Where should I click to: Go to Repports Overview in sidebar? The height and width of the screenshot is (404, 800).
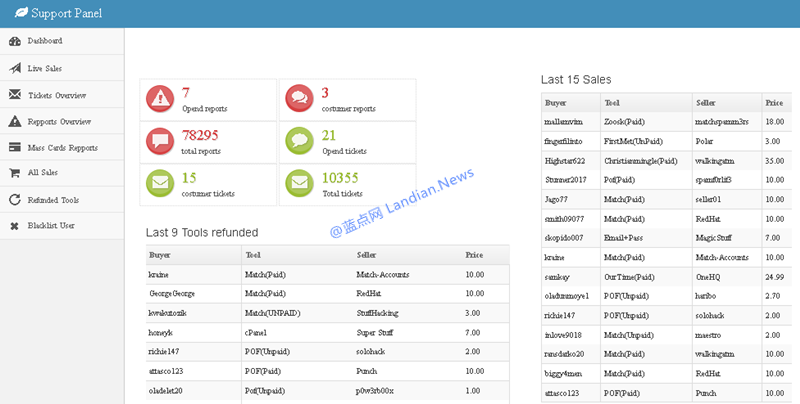tap(59, 121)
